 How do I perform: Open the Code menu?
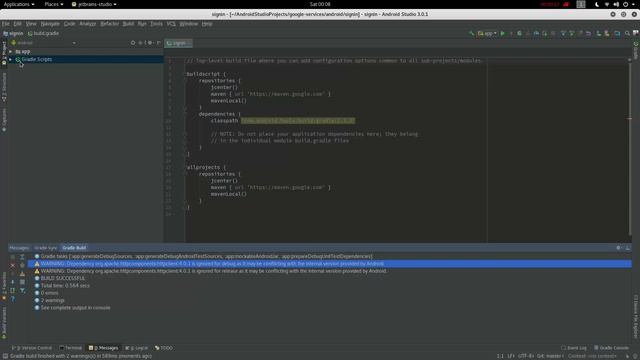pyautogui.click(x=69, y=24)
